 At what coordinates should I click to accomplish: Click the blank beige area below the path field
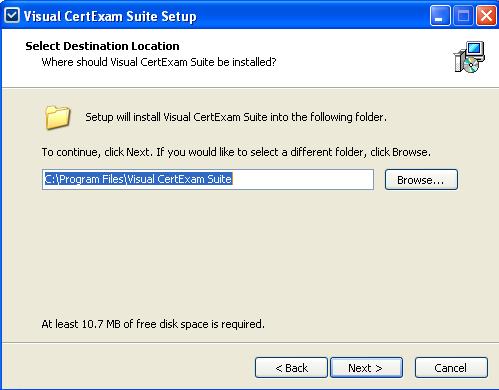(x=249, y=253)
